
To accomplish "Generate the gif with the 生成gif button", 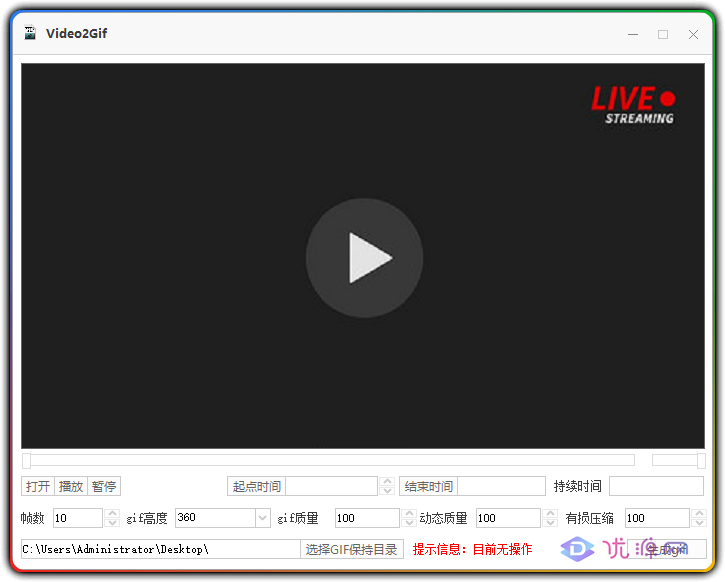I will pos(666,549).
